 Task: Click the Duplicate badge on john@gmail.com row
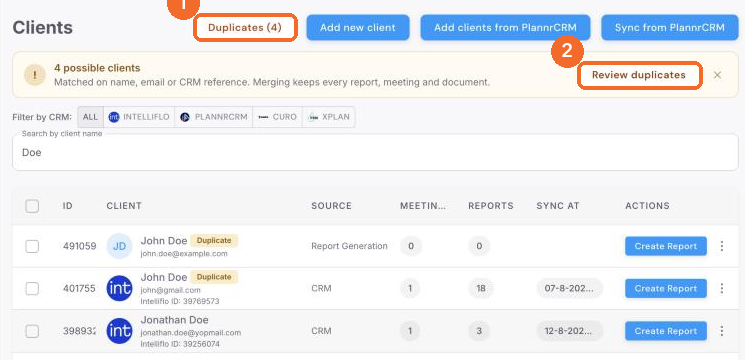pos(214,277)
